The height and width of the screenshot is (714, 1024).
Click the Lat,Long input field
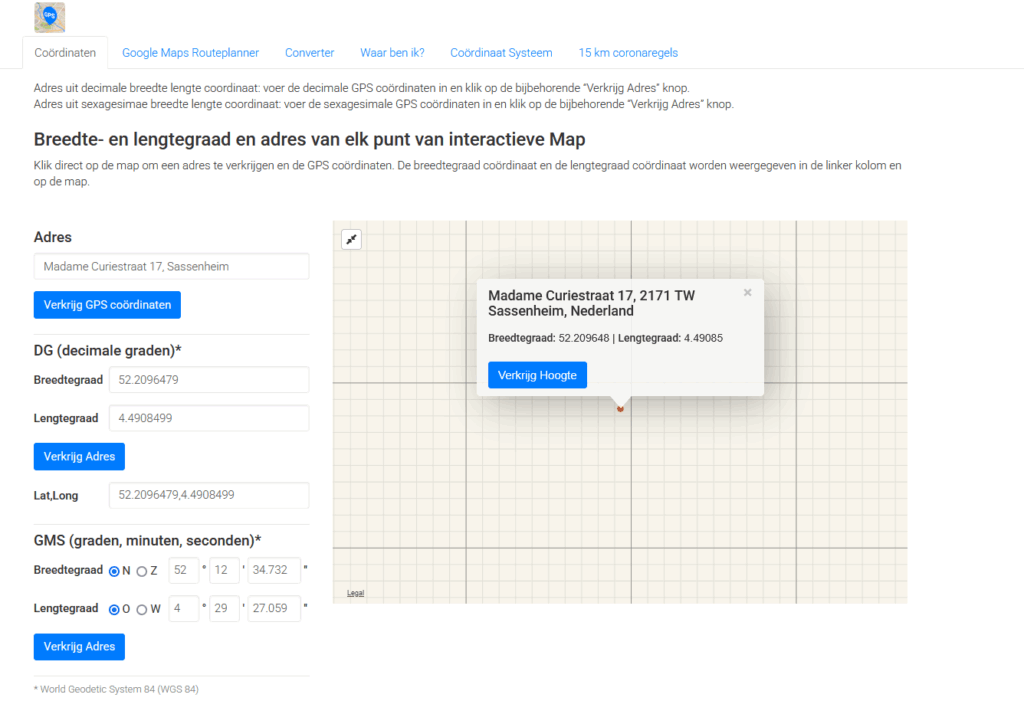208,495
